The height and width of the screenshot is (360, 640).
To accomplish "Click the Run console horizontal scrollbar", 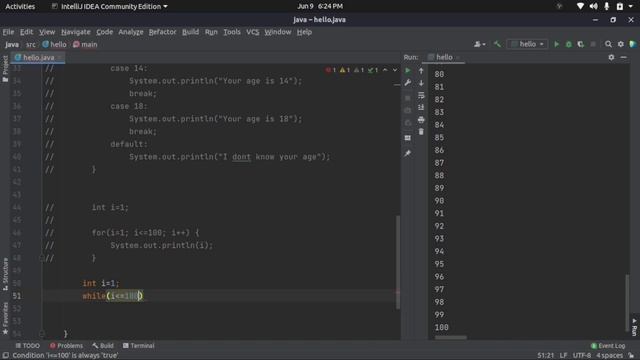I will point(451,338).
